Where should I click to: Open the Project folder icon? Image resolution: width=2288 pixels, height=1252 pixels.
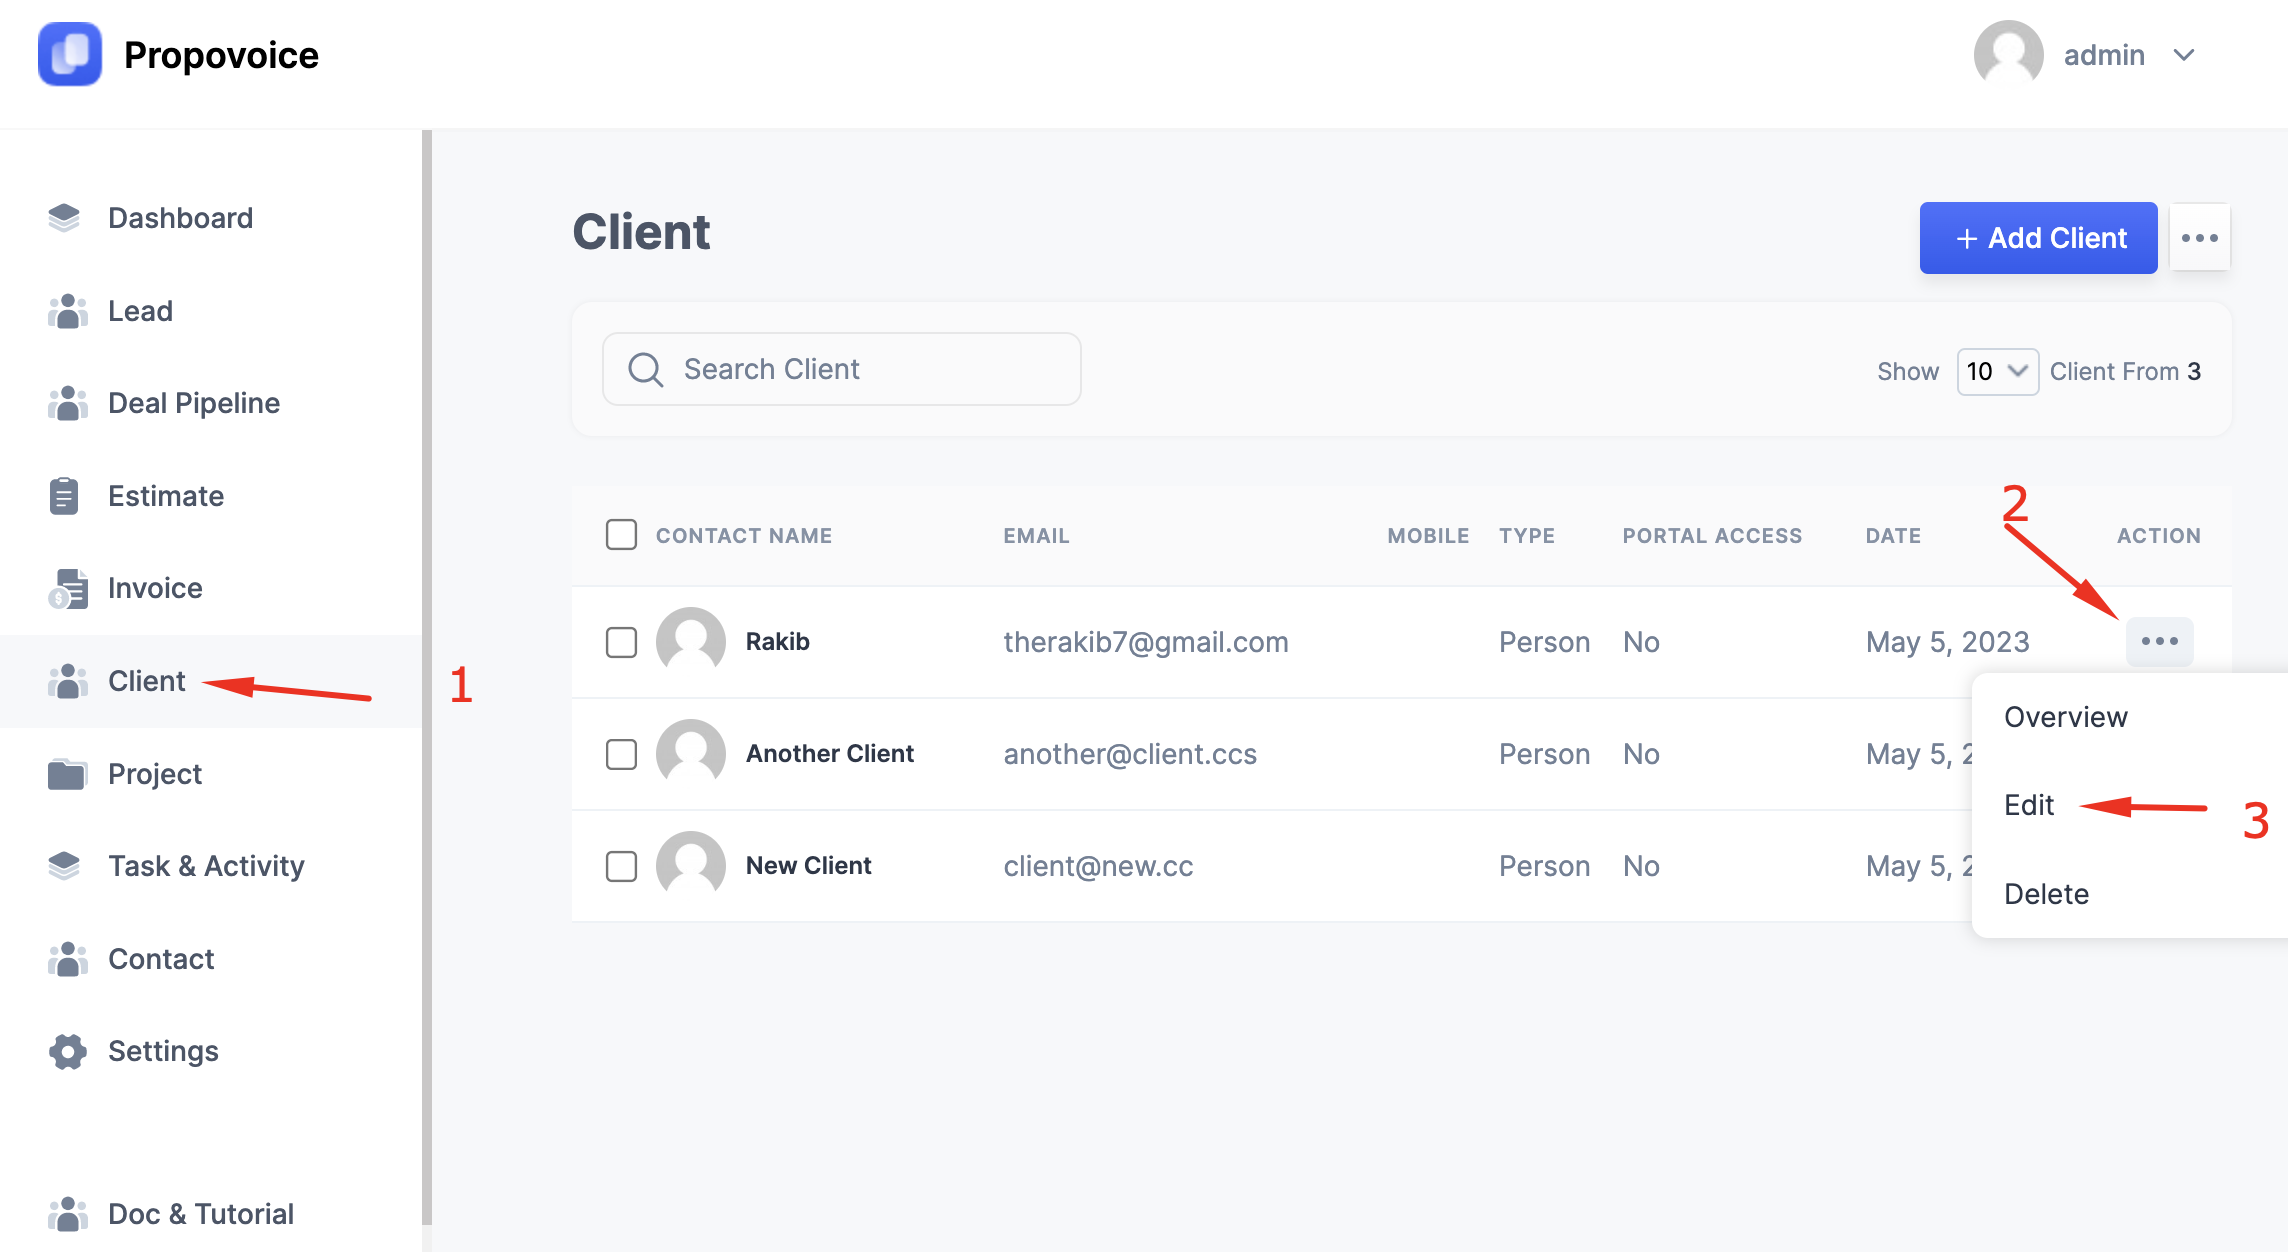(x=67, y=774)
